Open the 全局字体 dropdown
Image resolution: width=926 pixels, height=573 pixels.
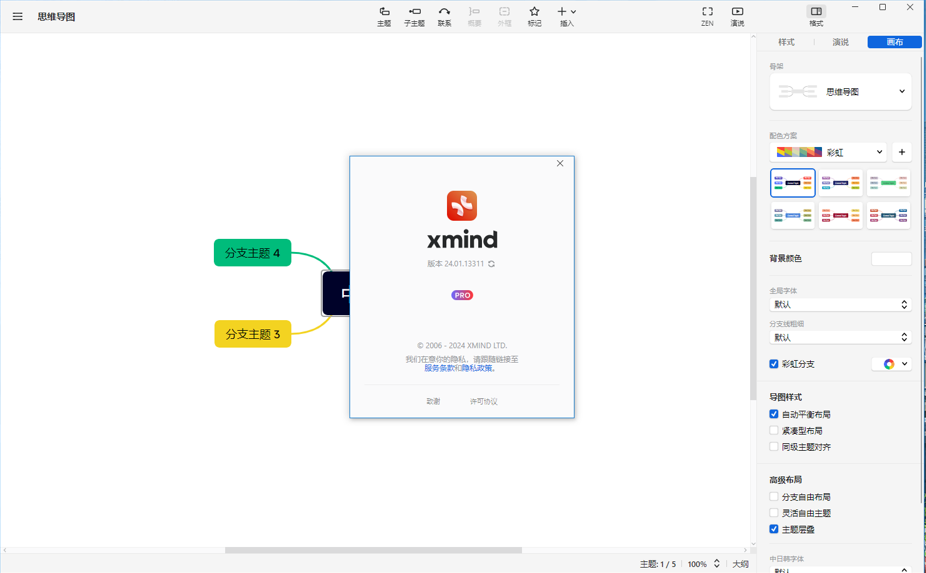point(840,304)
